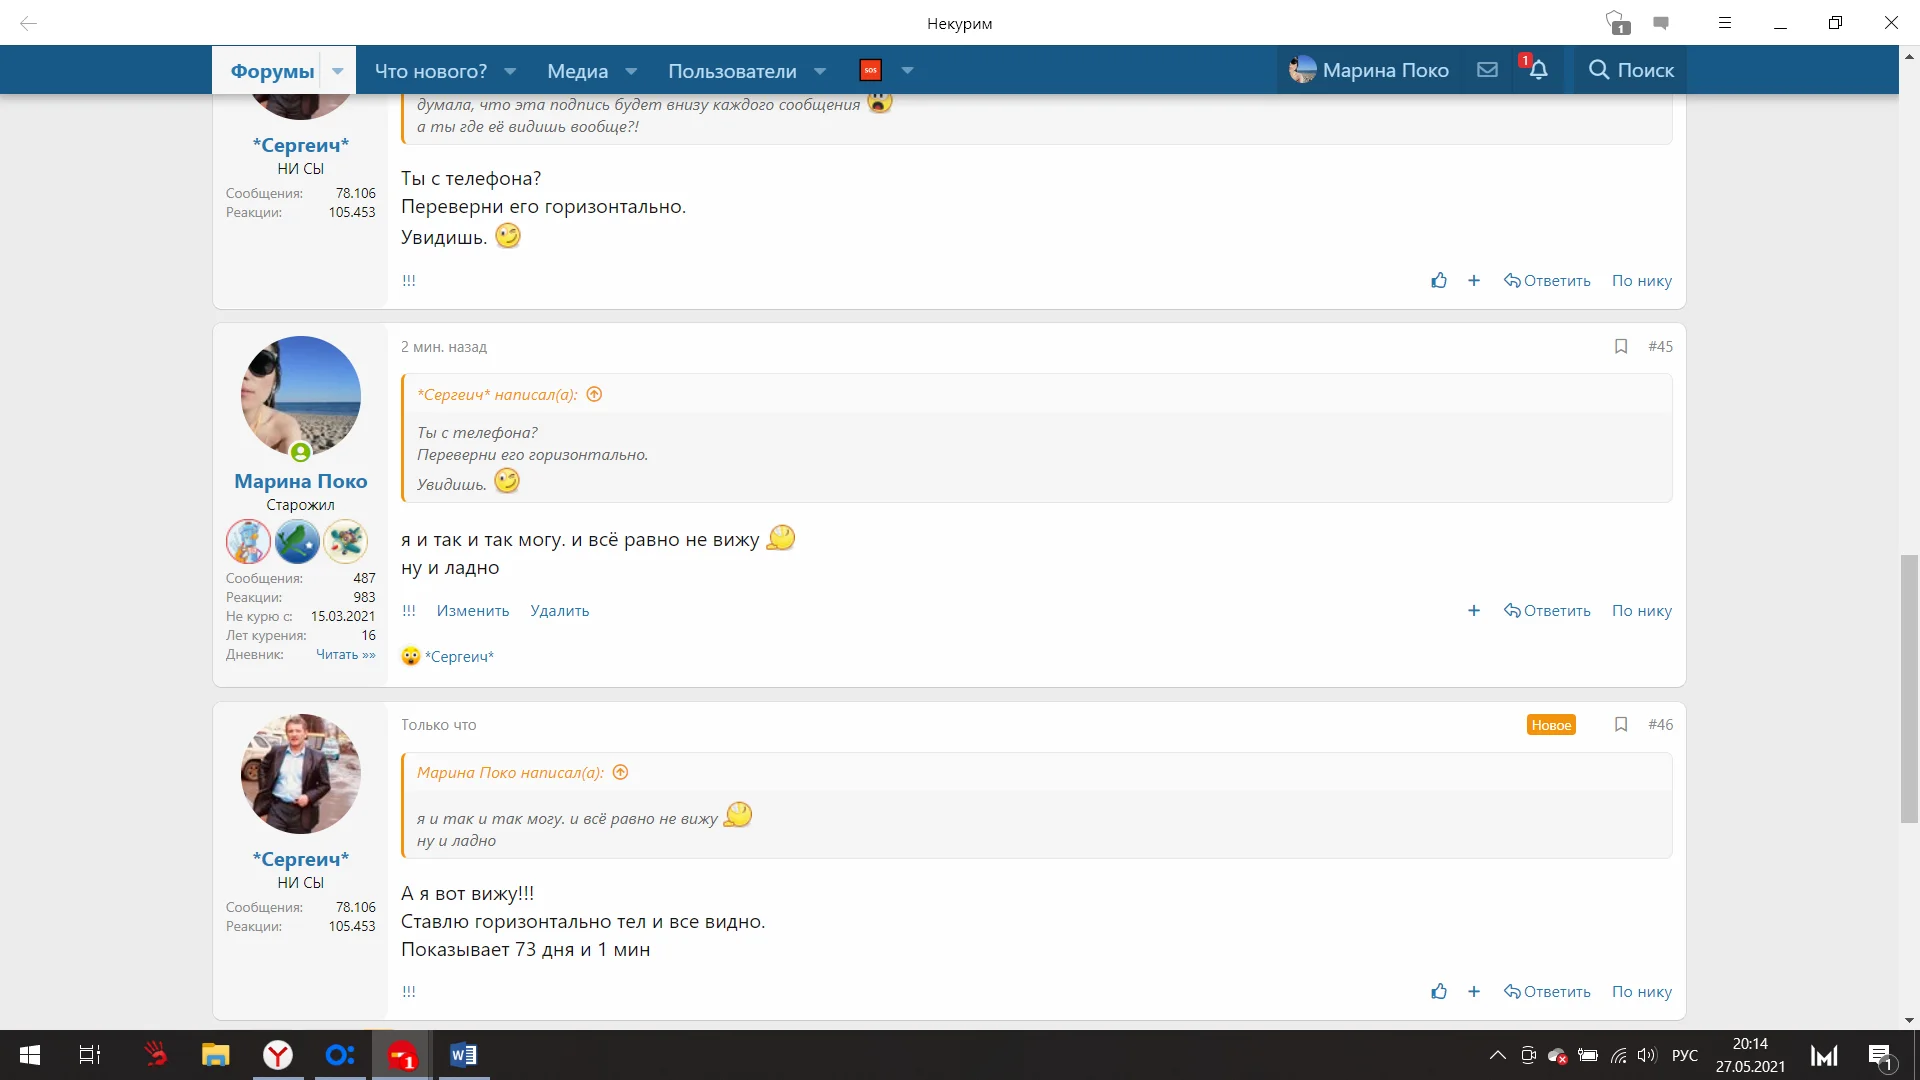Click Изменить to edit post #45
This screenshot has height=1080, width=1920.
pos(472,610)
